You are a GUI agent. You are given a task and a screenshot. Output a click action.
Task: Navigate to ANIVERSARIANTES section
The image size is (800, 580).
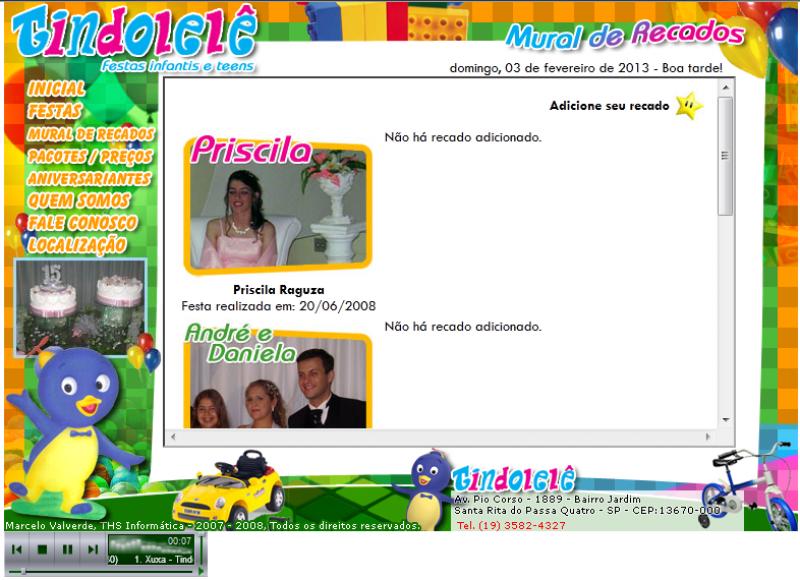click(89, 178)
